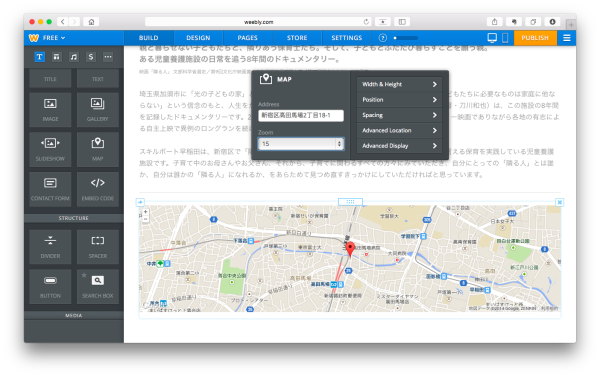Reload the page with refresh icon
Image resolution: width=600 pixels, height=377 pixels.
[x=366, y=22]
